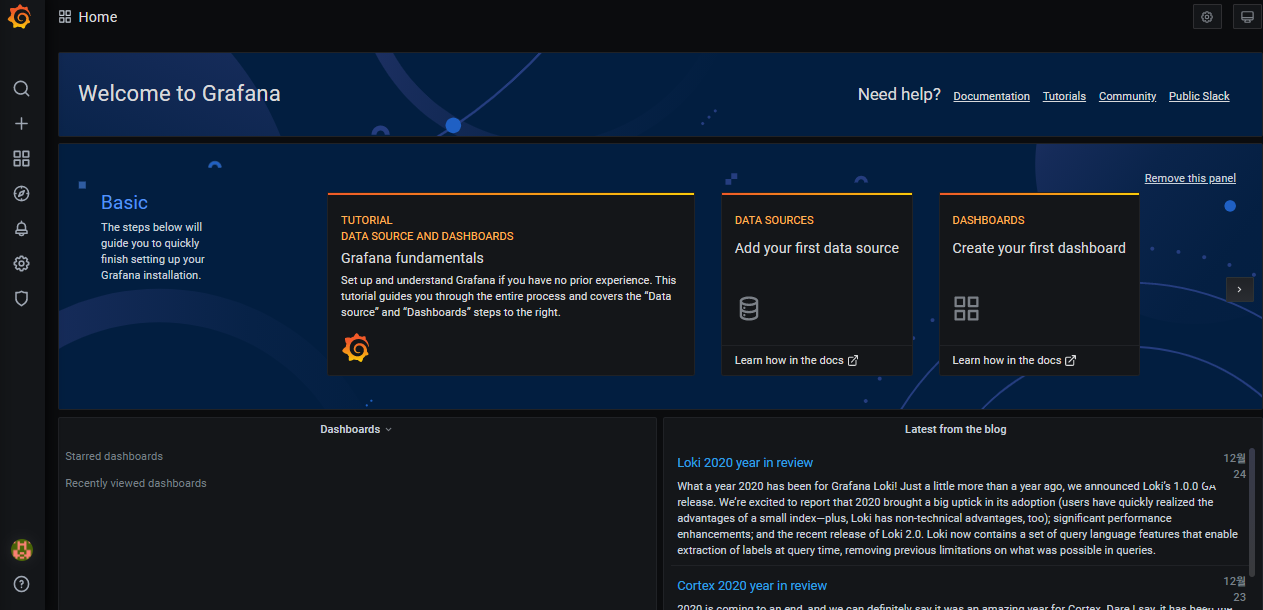Open Cortex 2020 year in review post
The image size is (1263, 610).
(x=752, y=586)
